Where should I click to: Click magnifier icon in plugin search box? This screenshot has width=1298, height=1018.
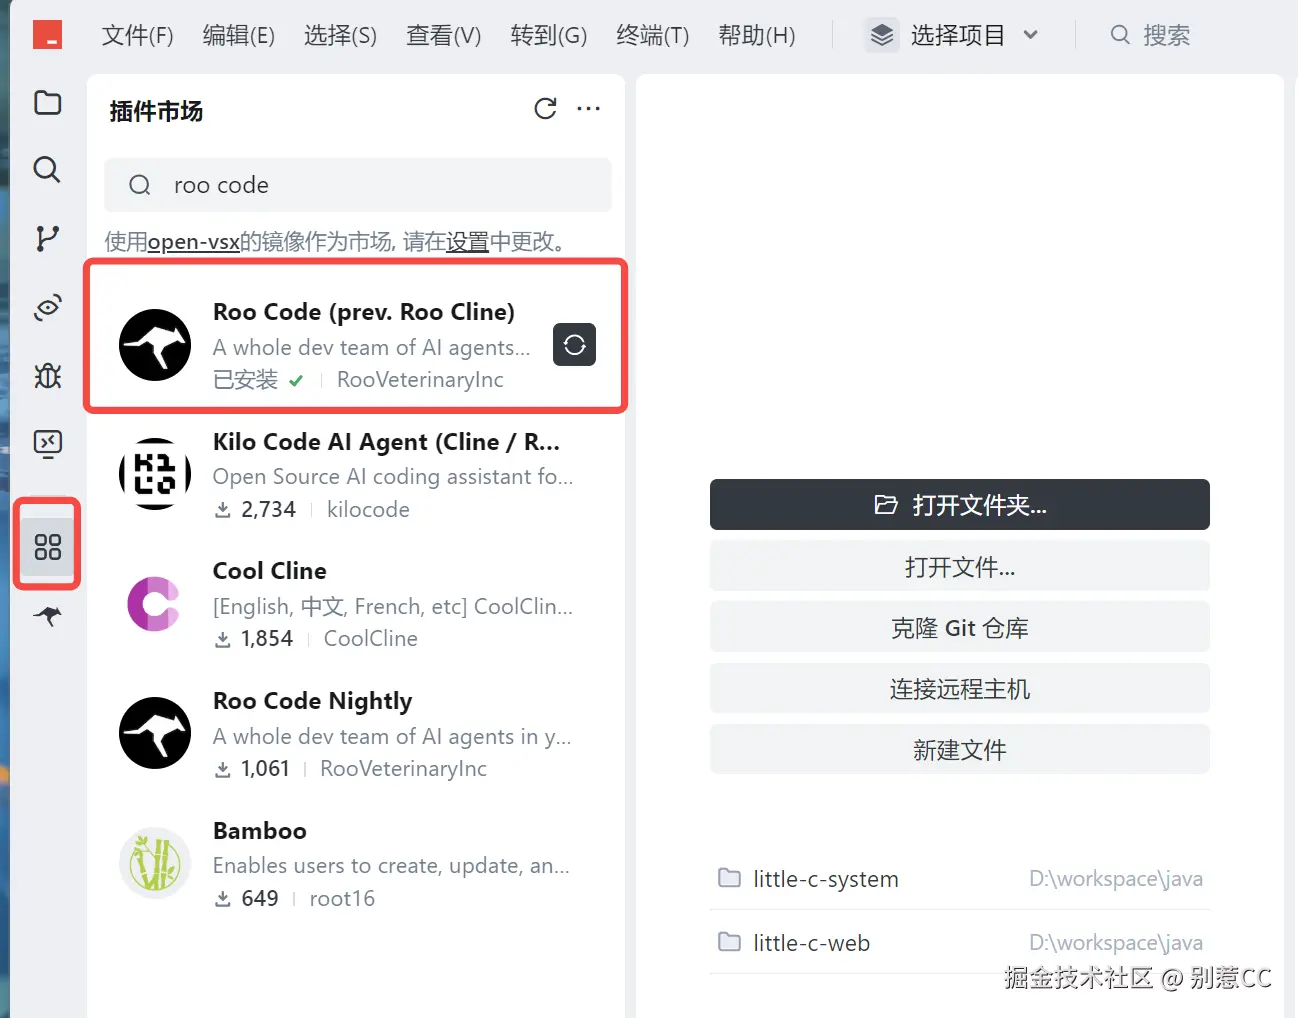click(x=140, y=185)
